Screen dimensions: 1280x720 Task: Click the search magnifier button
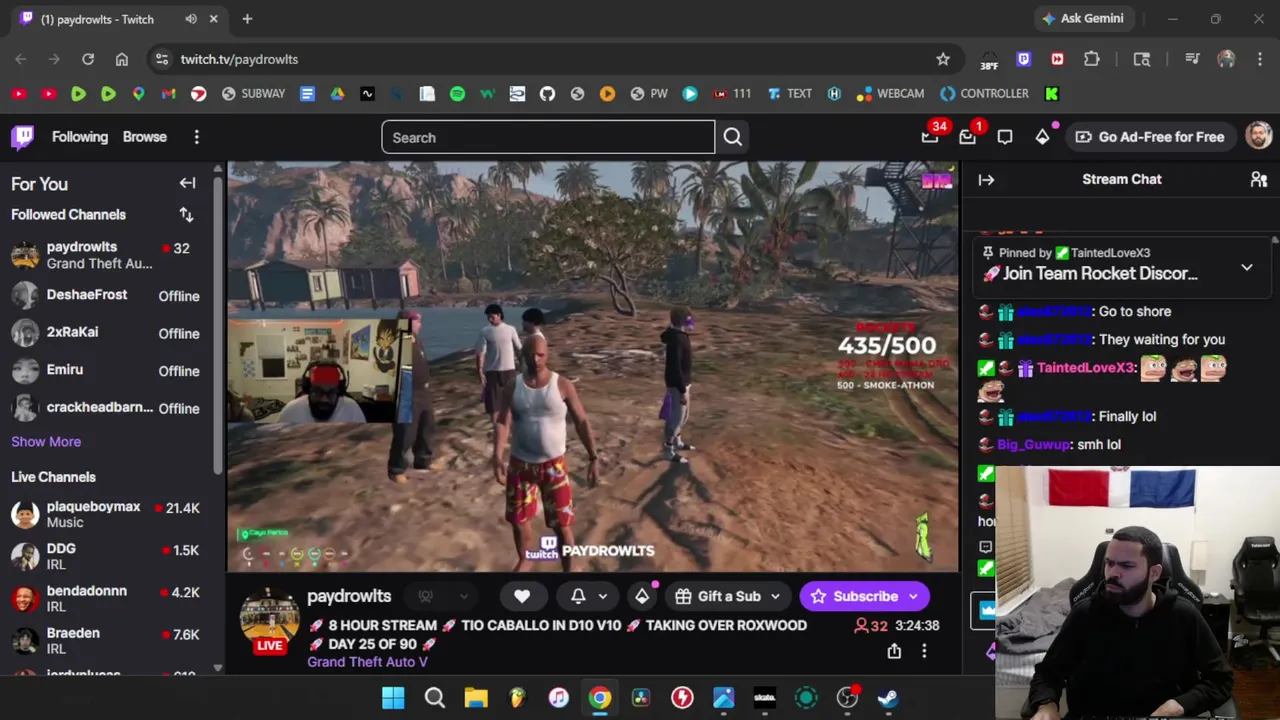click(x=733, y=137)
